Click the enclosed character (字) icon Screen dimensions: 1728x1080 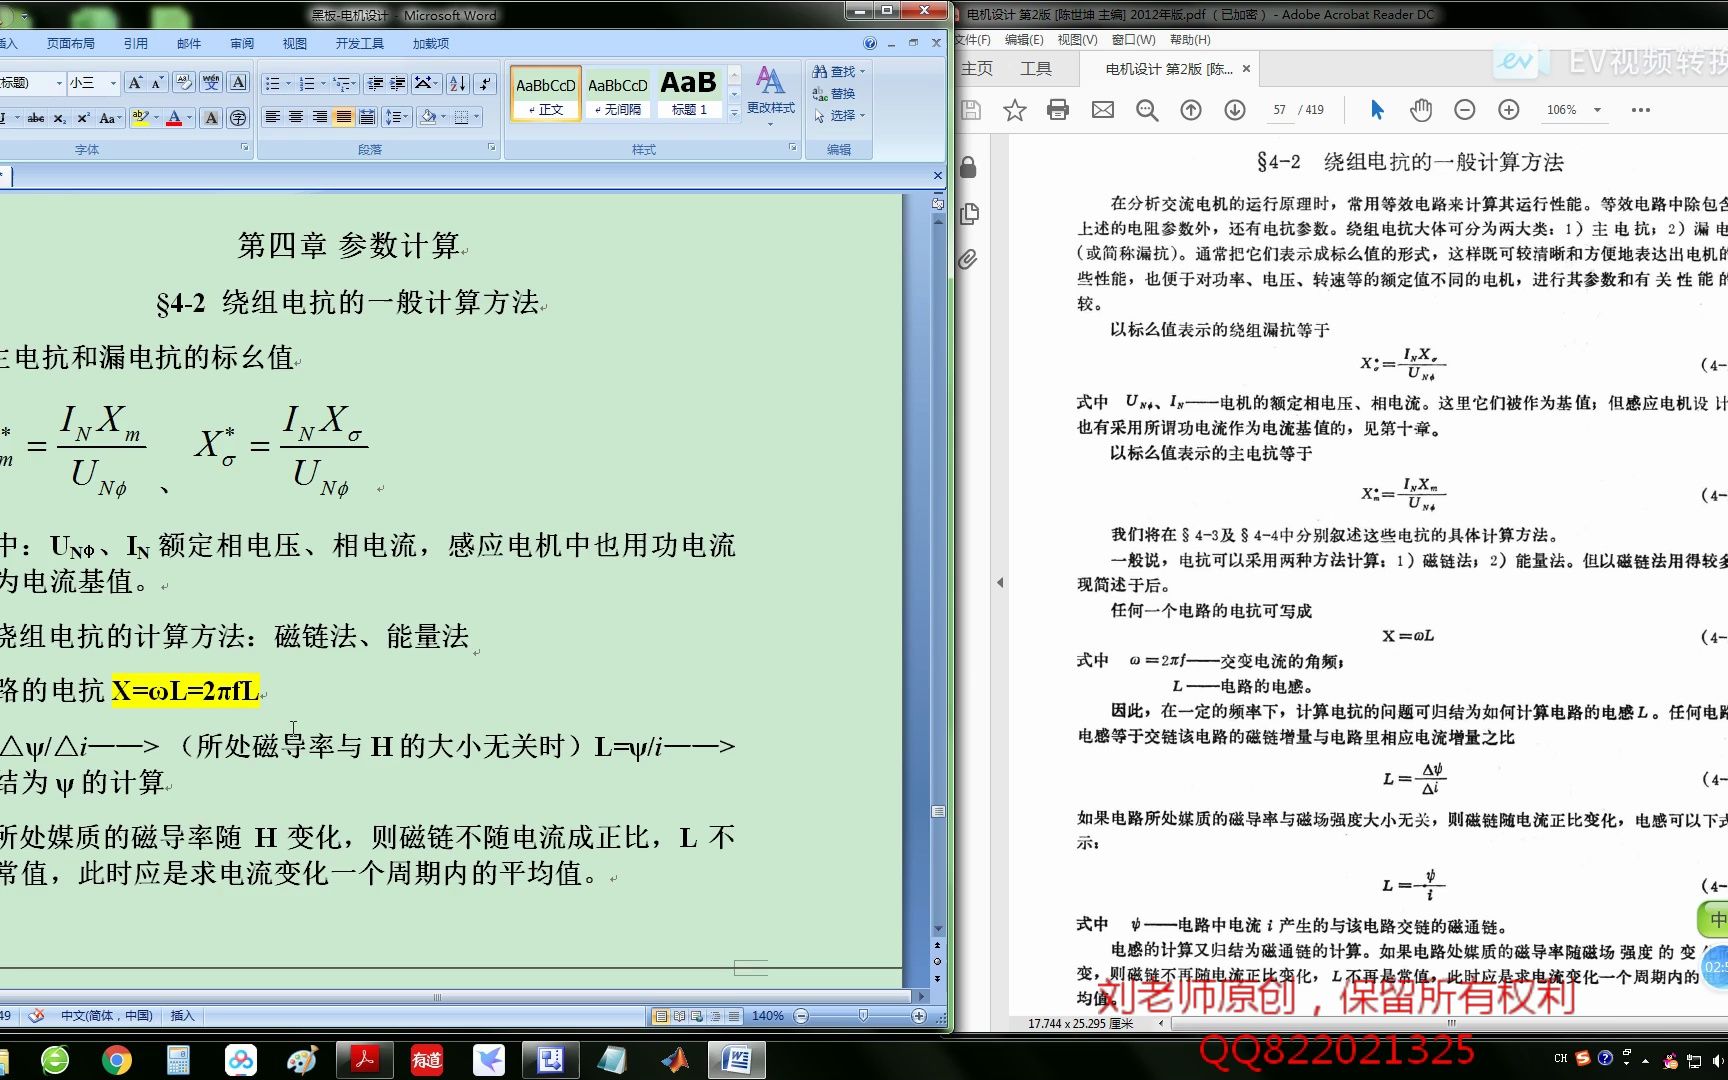(238, 118)
